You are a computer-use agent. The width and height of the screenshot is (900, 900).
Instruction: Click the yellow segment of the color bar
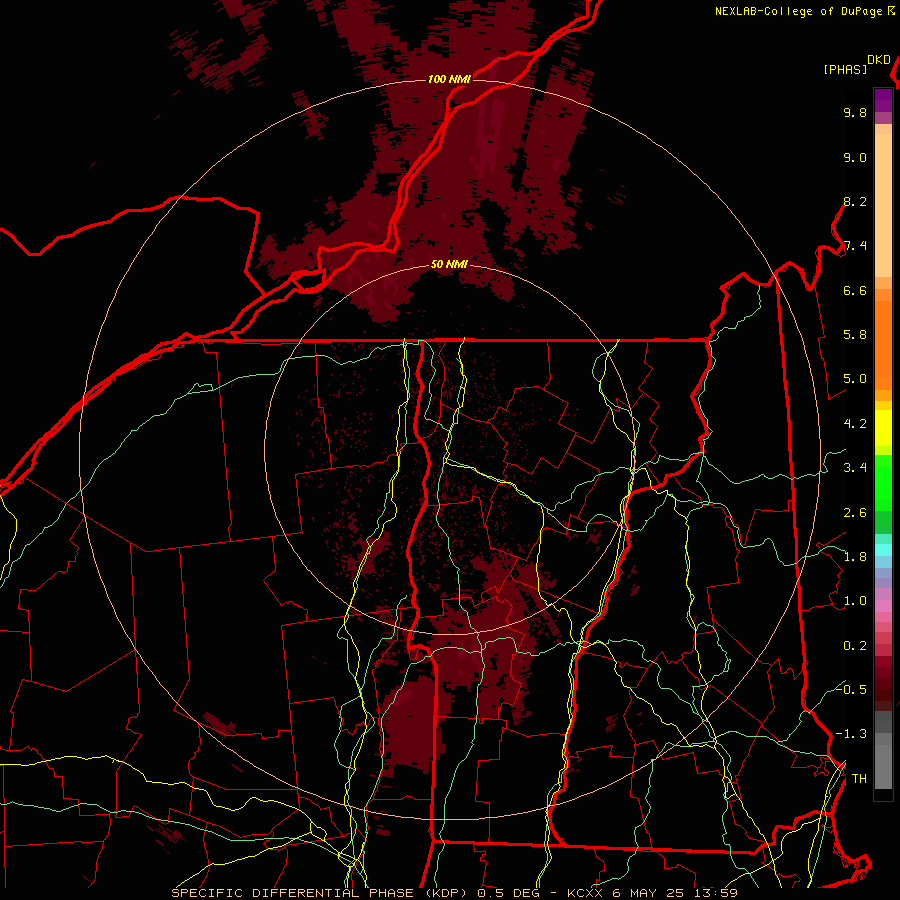pyautogui.click(x=883, y=428)
